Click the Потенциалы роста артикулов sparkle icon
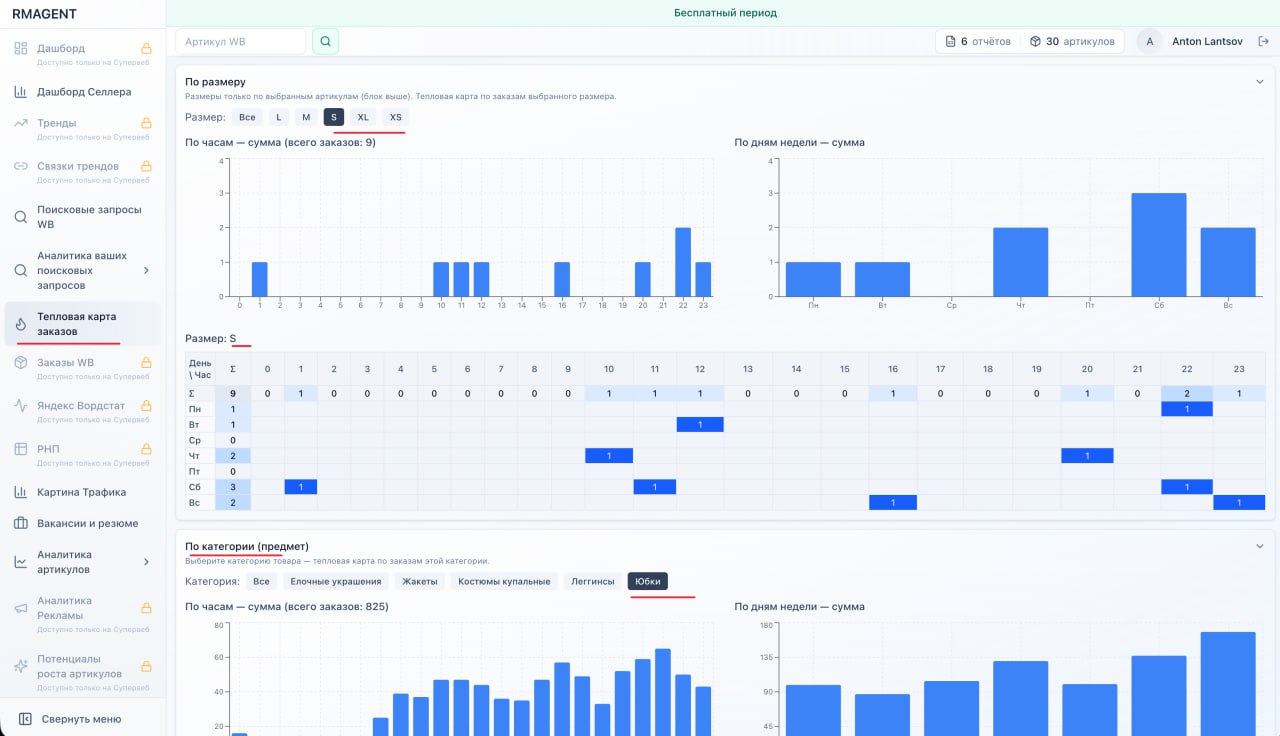The image size is (1280, 736). [x=20, y=666]
